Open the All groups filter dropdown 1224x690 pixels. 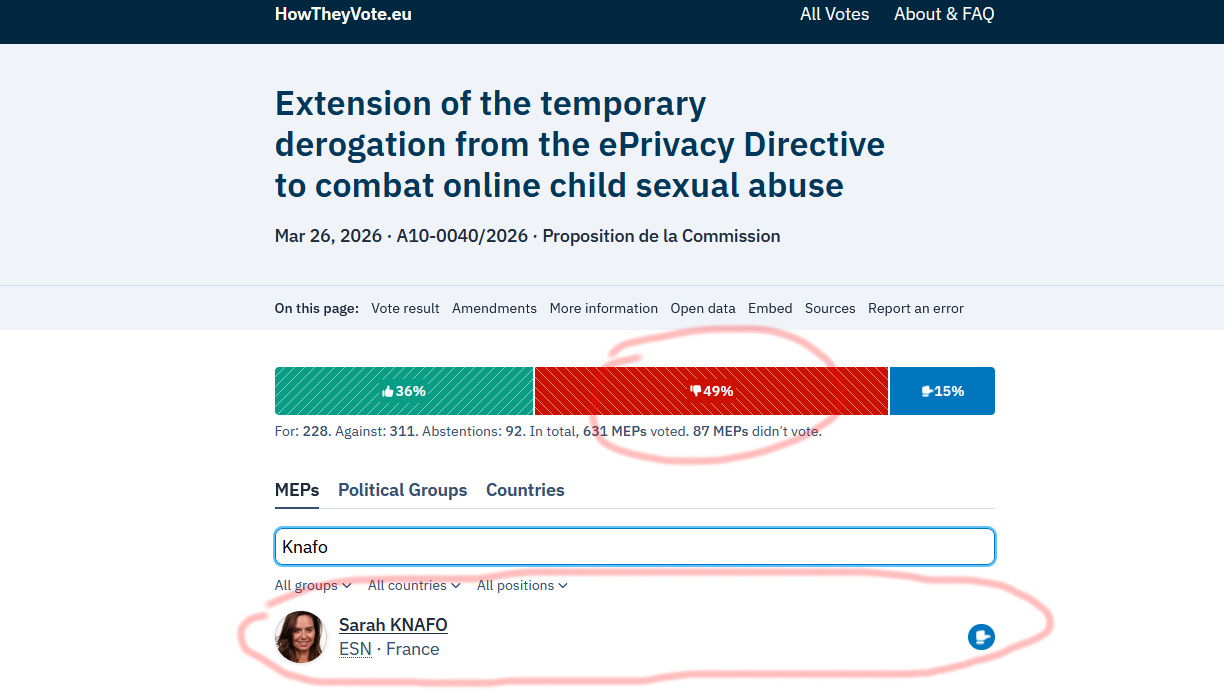tap(312, 585)
